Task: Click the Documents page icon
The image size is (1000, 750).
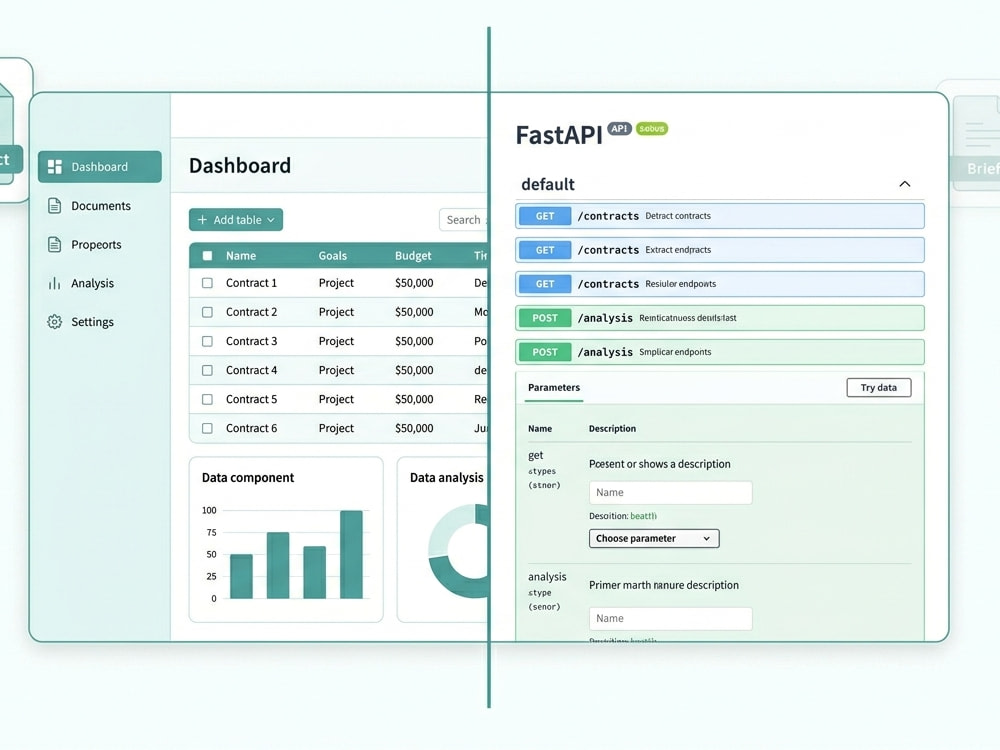Action: [55, 205]
